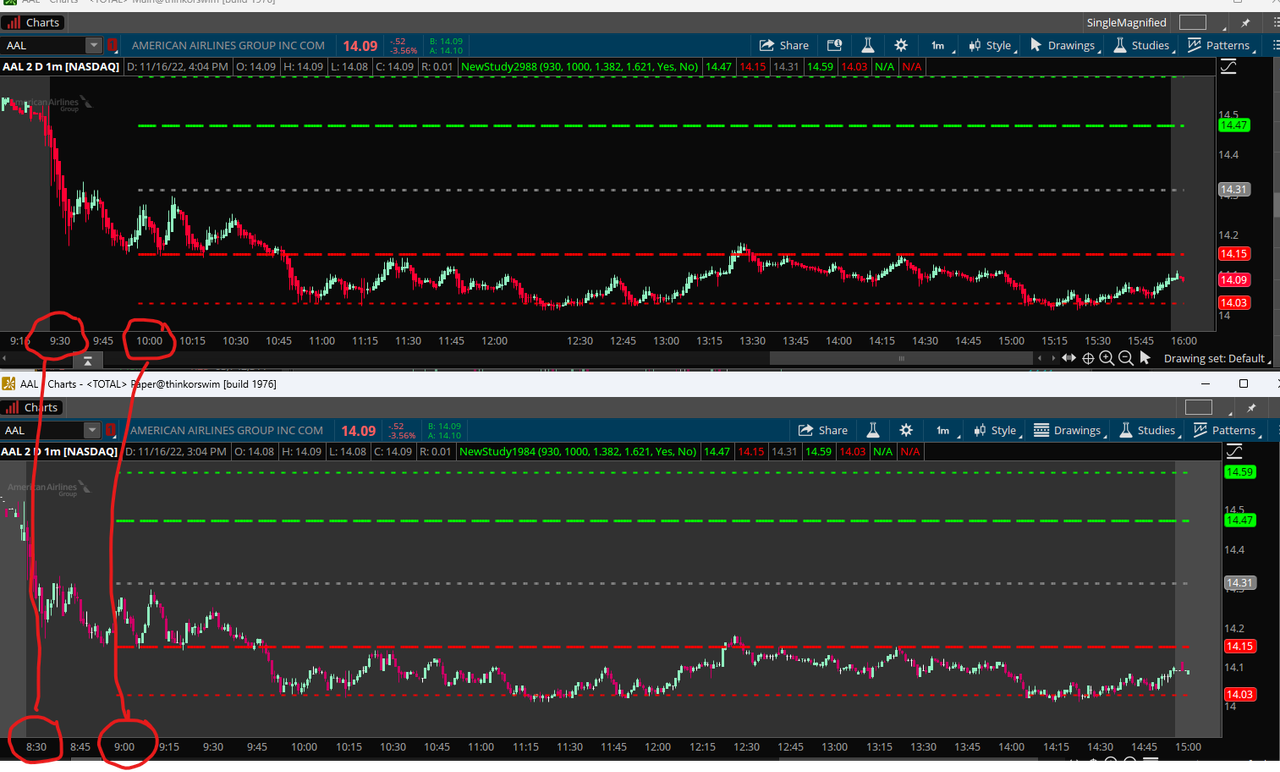Click the pan arrows icon in top chart
Image resolution: width=1280 pixels, height=772 pixels.
1069,358
